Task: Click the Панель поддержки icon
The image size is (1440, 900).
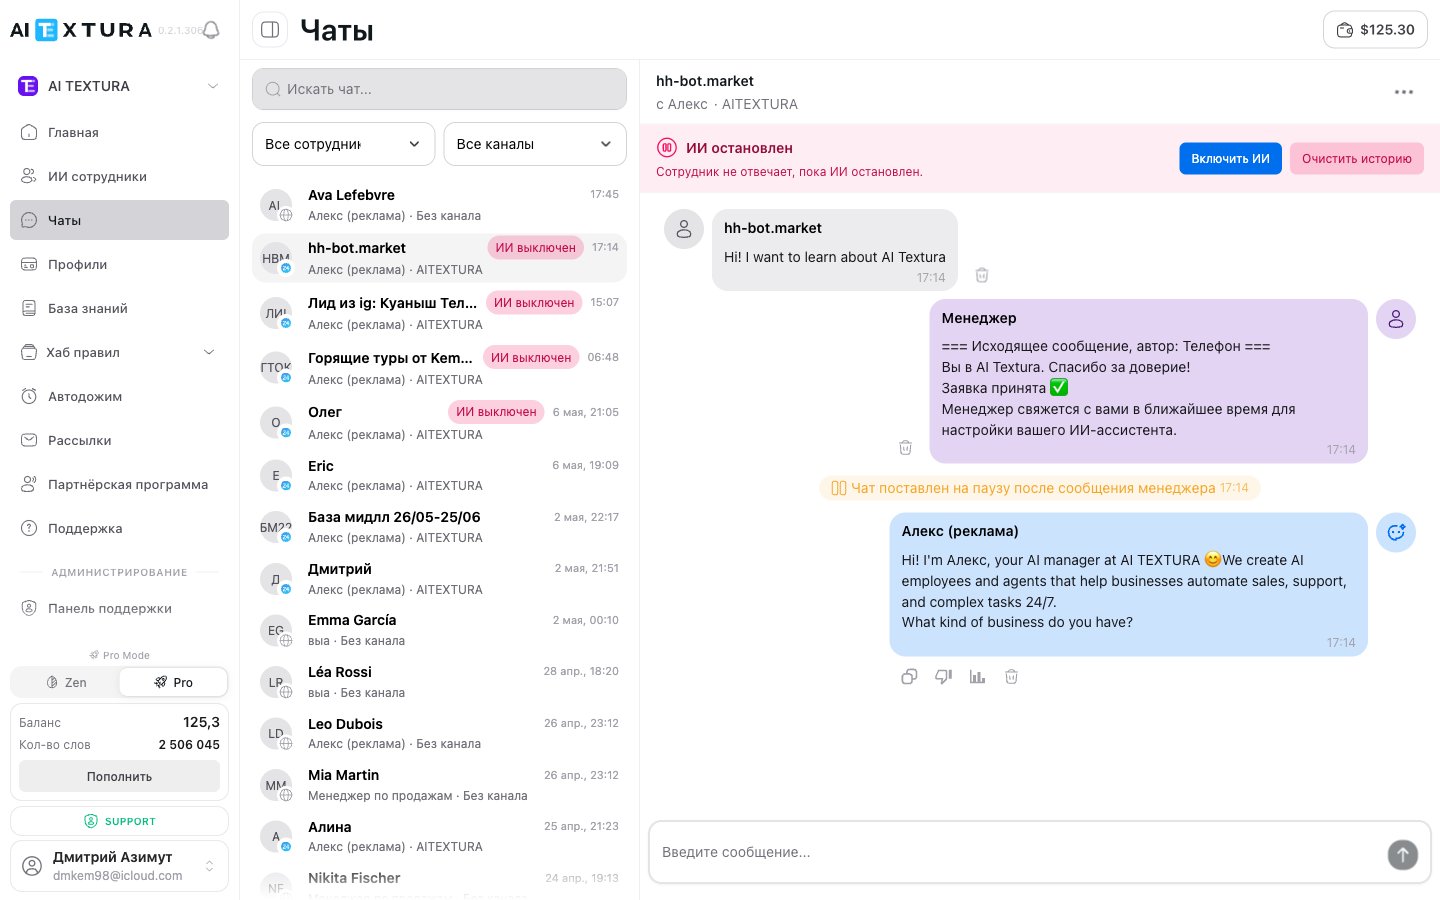Action: click(29, 608)
